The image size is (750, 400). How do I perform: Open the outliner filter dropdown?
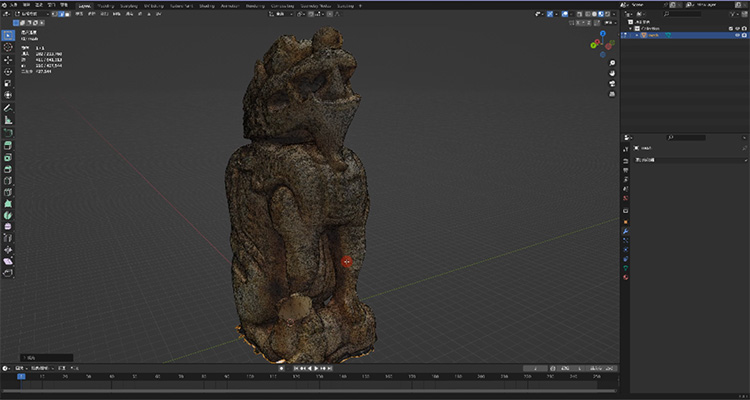735,15
